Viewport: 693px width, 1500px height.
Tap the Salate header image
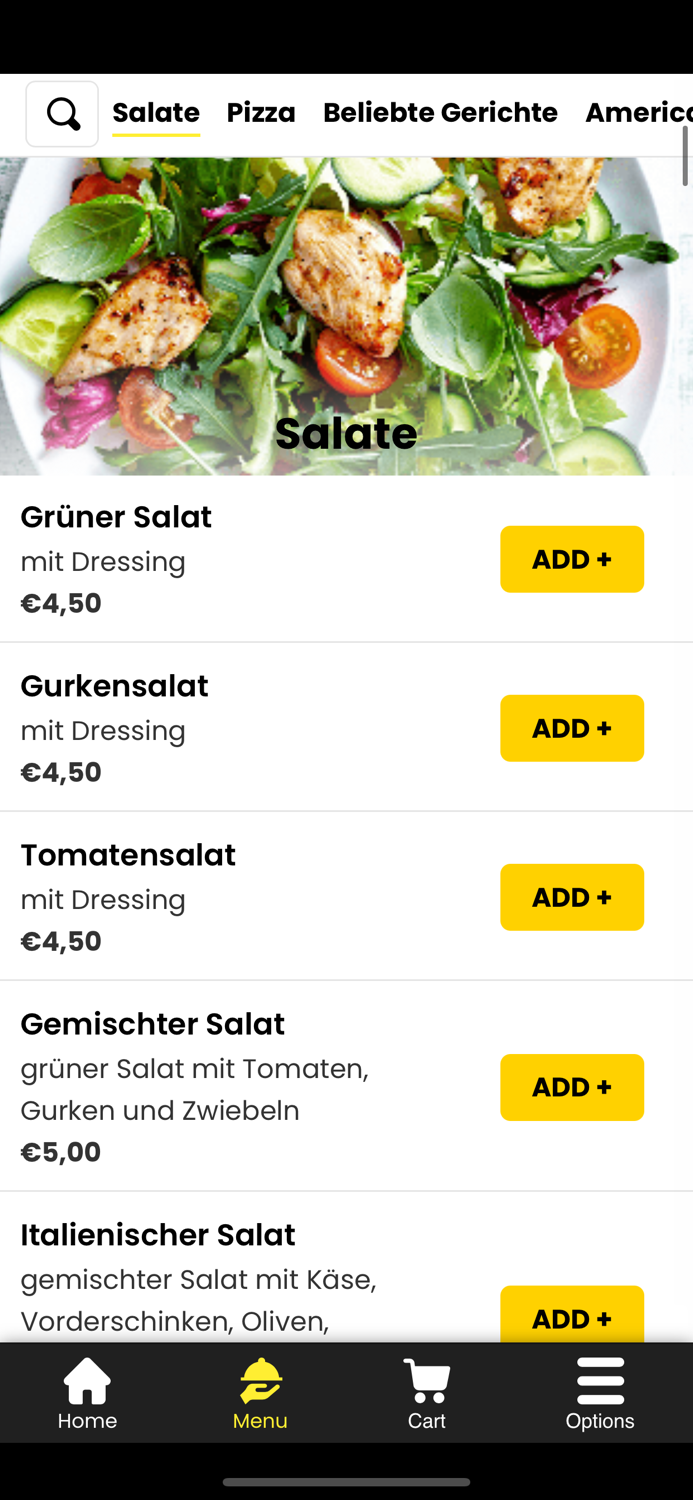click(x=346, y=316)
